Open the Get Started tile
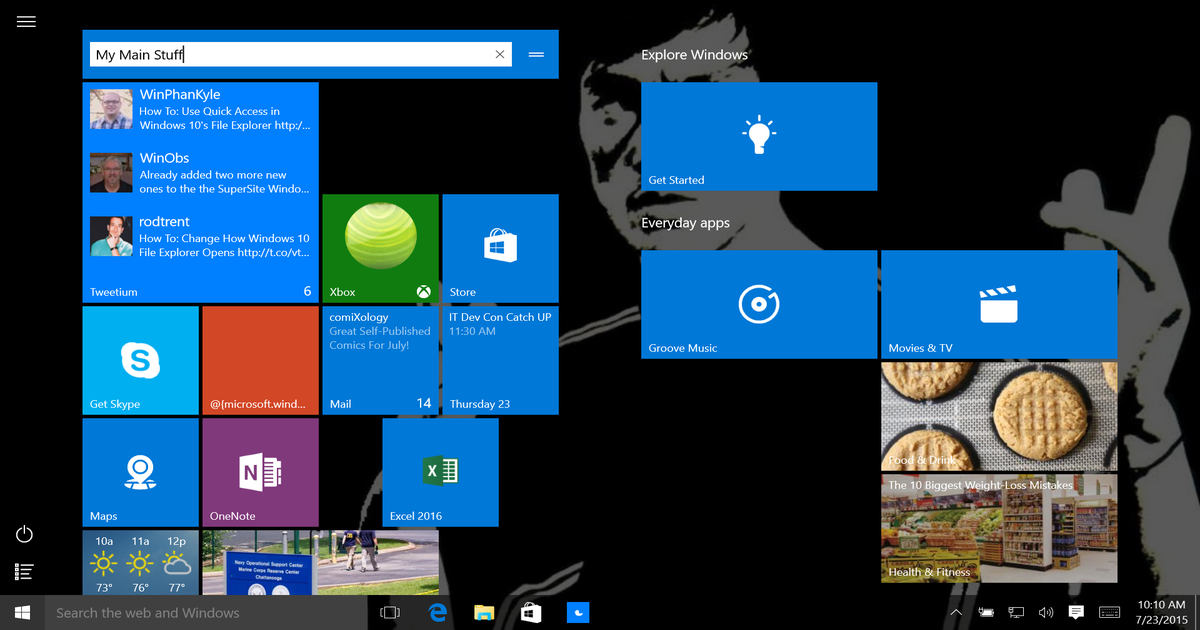 [x=758, y=136]
